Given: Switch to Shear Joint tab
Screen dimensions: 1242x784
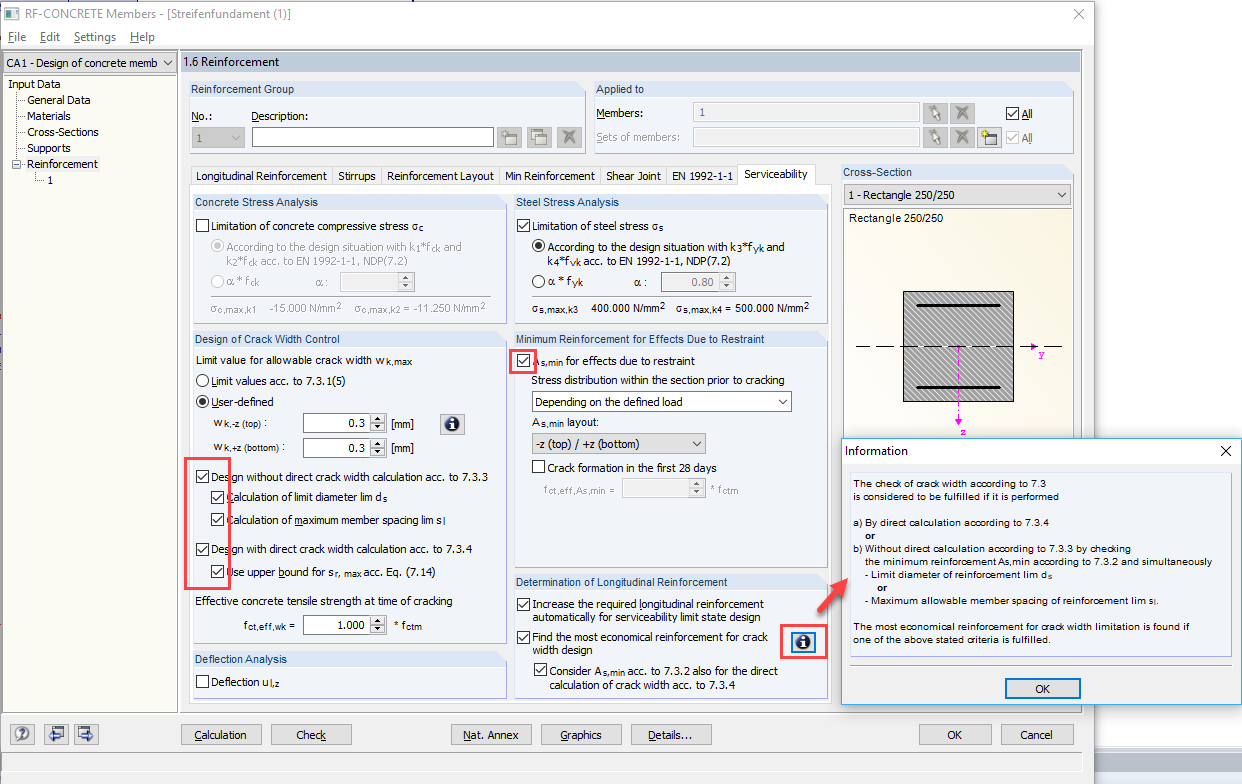Looking at the screenshot, I should [633, 176].
